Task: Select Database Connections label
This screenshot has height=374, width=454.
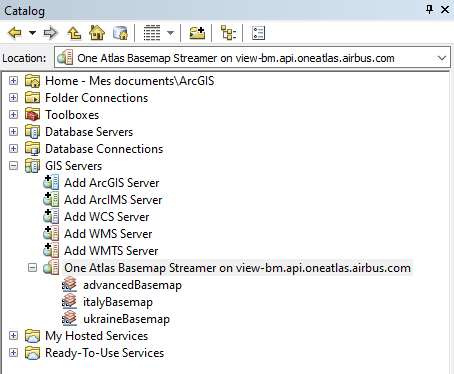Action: [104, 149]
